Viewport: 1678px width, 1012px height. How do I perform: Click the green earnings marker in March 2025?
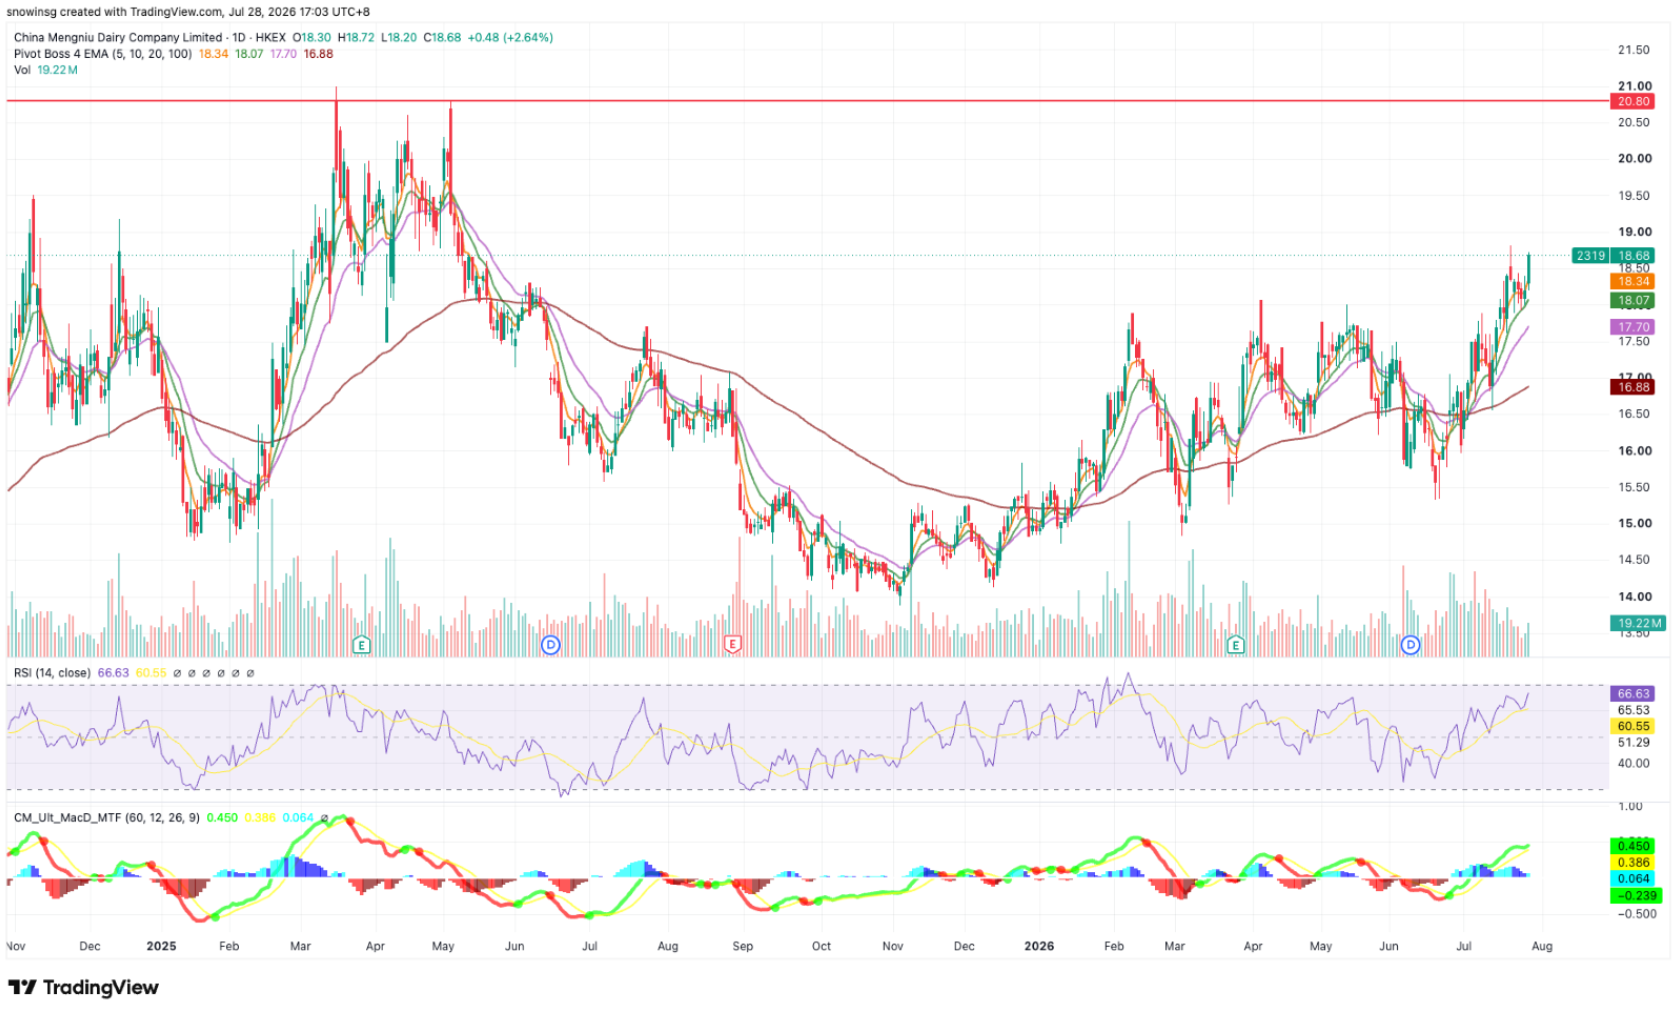click(x=362, y=645)
